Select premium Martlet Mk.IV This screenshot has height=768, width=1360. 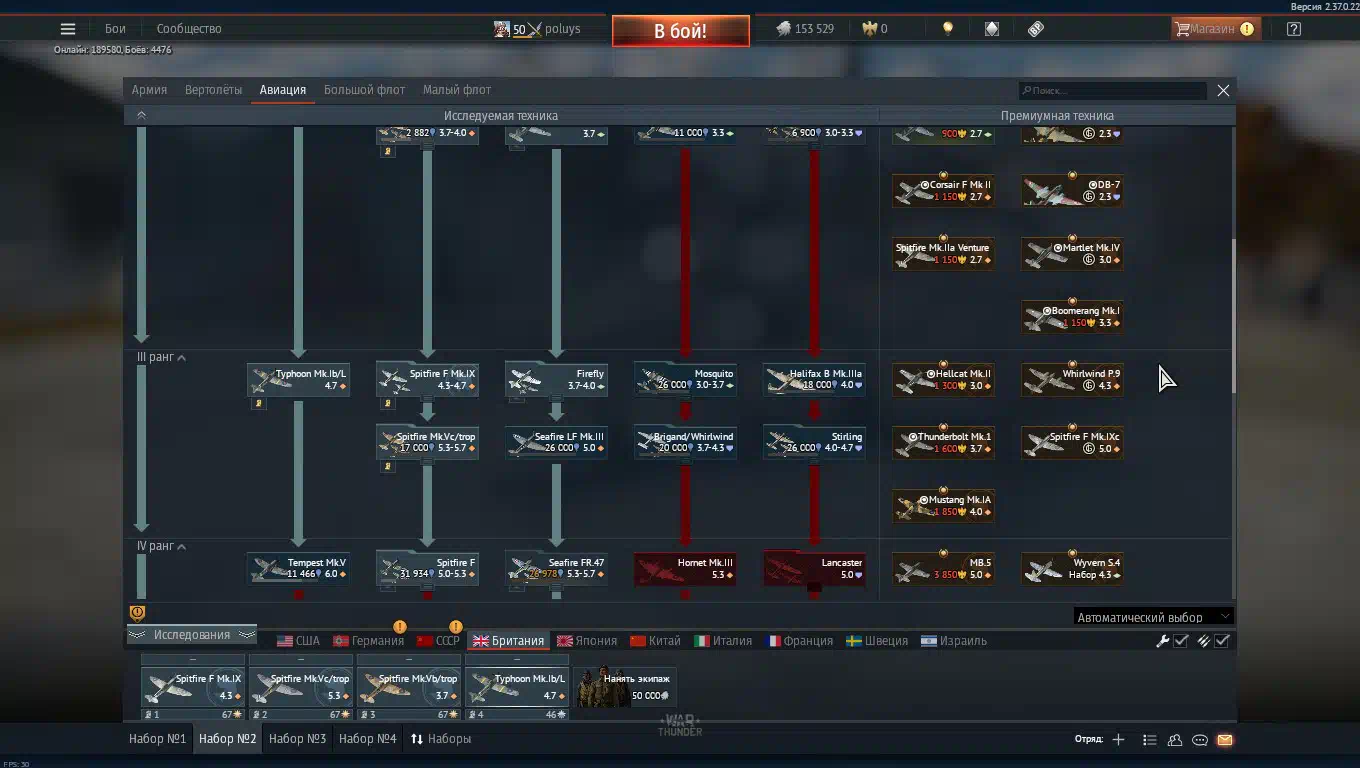pyautogui.click(x=1072, y=254)
